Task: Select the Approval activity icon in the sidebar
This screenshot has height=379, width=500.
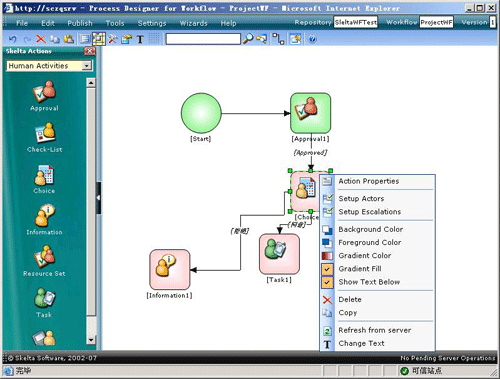Action: click(x=44, y=92)
